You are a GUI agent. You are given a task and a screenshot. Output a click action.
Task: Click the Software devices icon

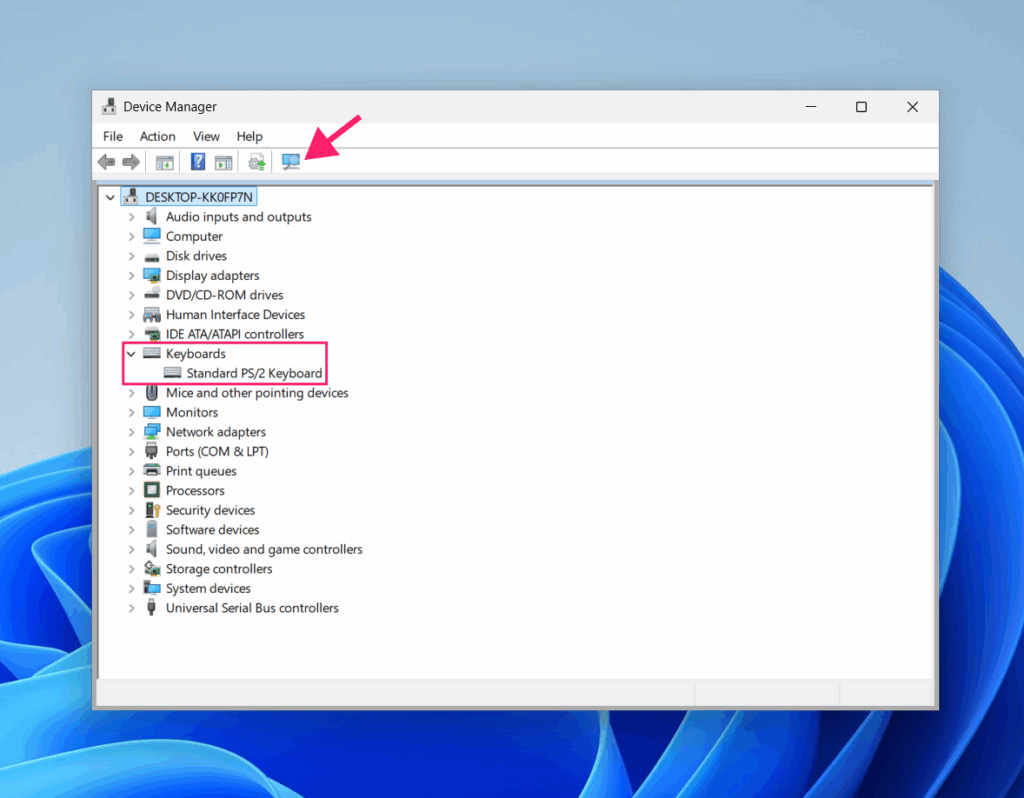152,529
